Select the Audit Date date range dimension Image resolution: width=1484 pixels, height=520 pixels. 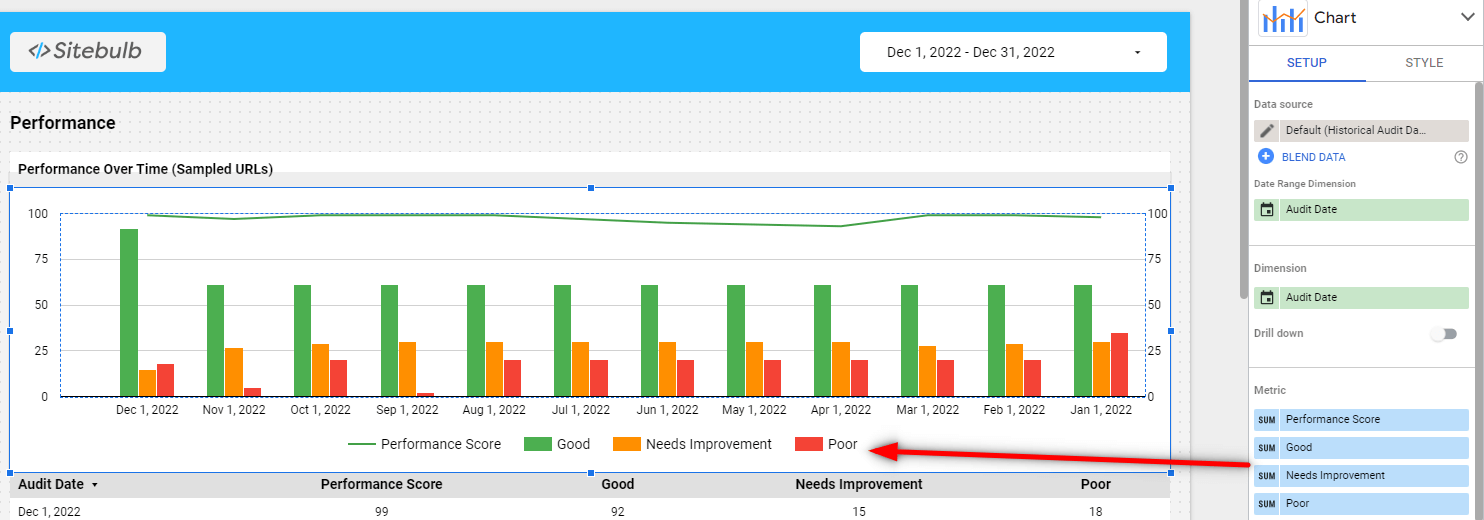(1361, 210)
